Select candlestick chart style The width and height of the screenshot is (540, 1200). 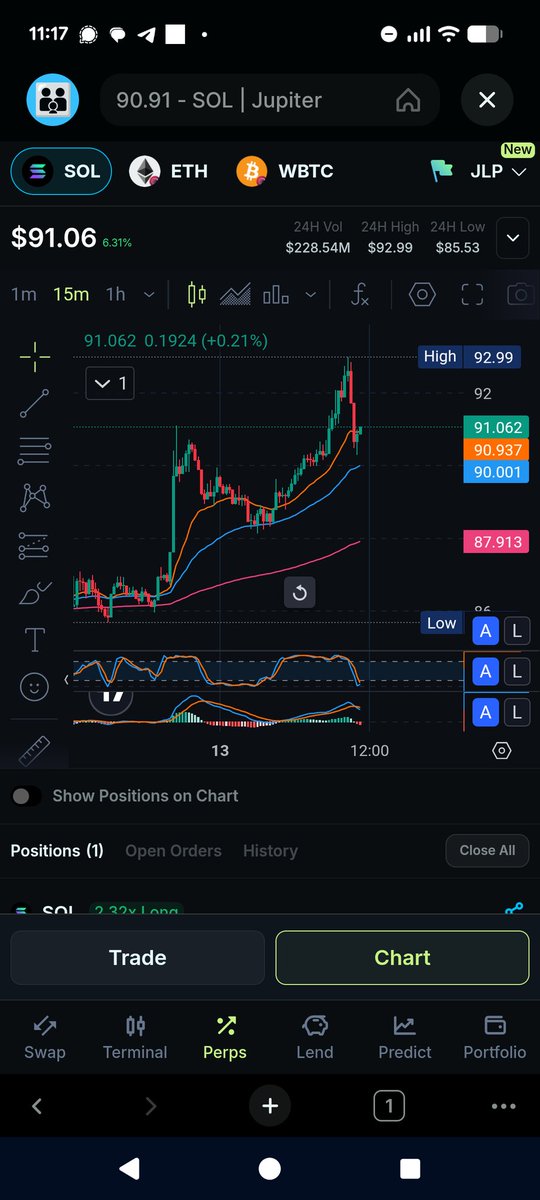tap(197, 294)
